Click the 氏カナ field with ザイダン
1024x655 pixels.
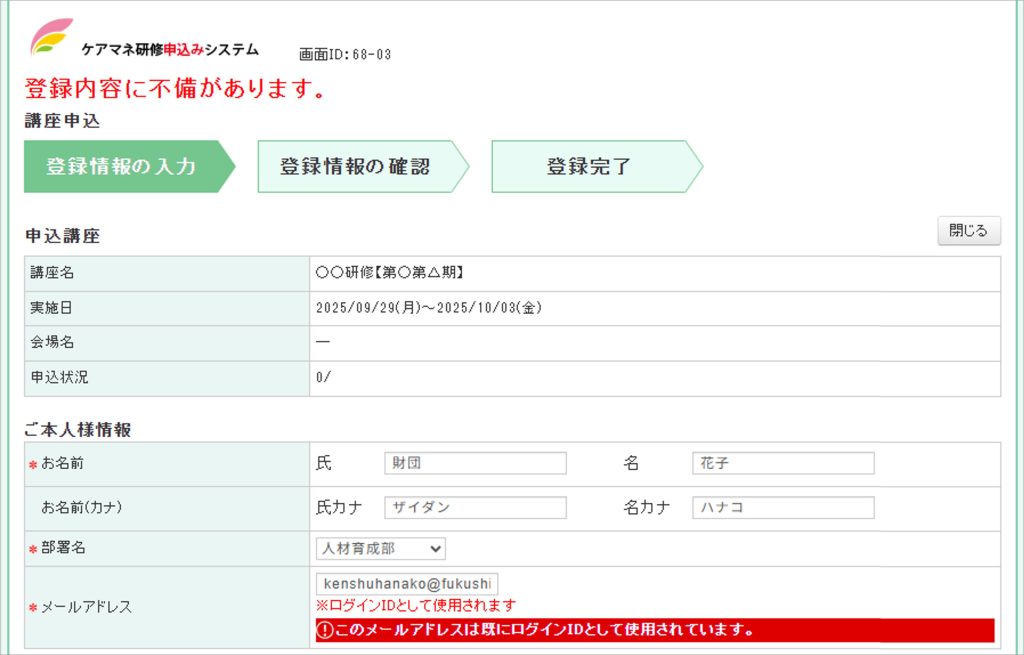(x=475, y=508)
